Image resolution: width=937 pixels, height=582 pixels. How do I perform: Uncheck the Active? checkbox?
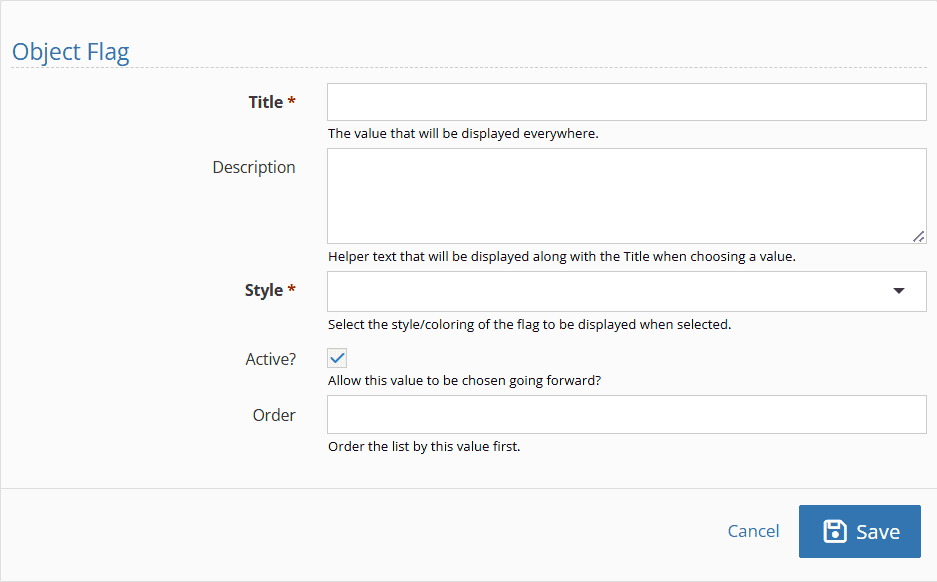tap(337, 358)
